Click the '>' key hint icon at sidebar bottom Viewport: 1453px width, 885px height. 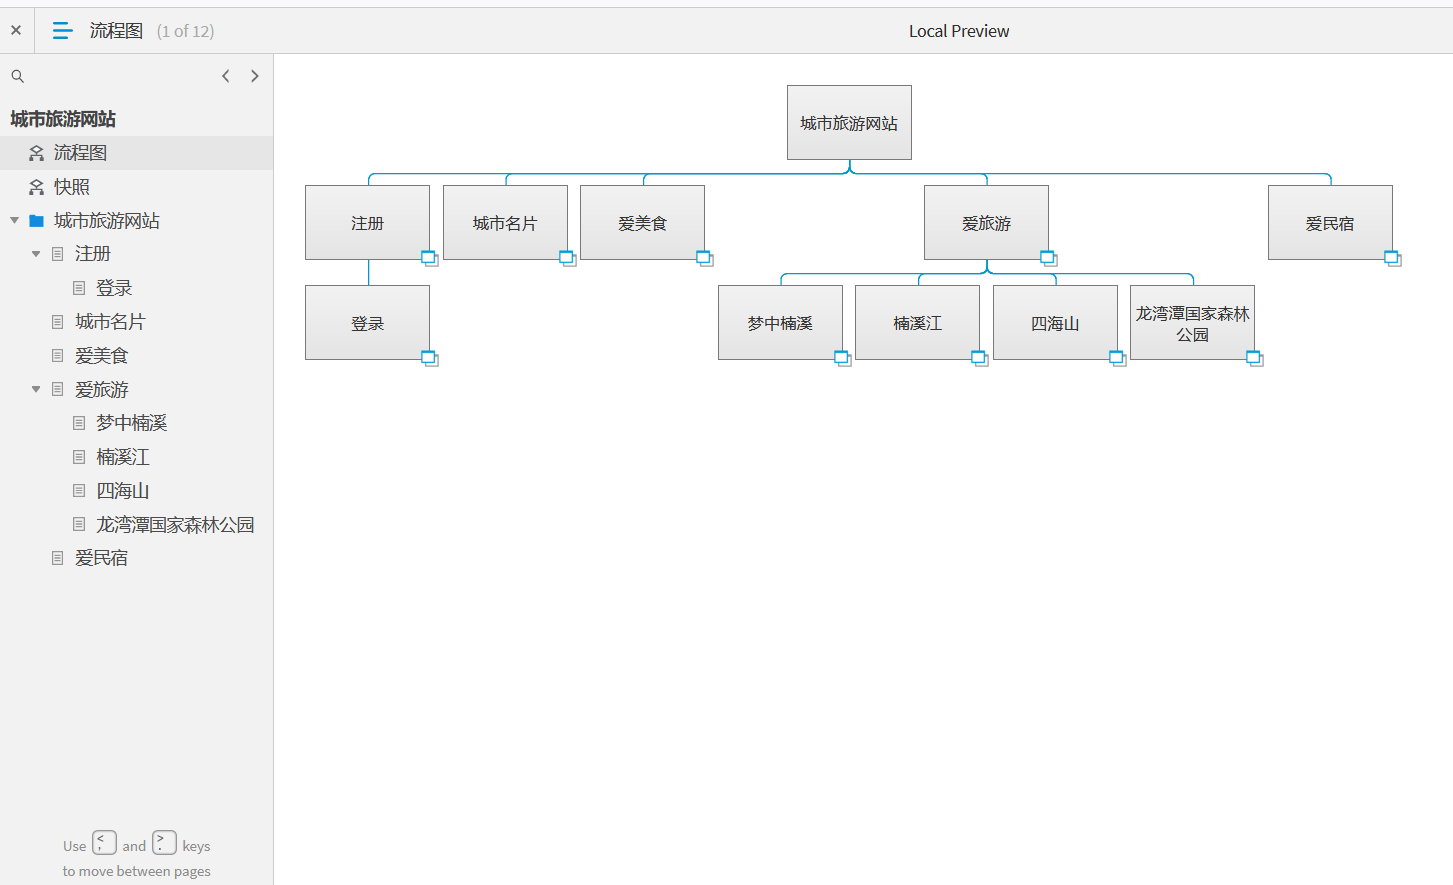click(x=165, y=843)
